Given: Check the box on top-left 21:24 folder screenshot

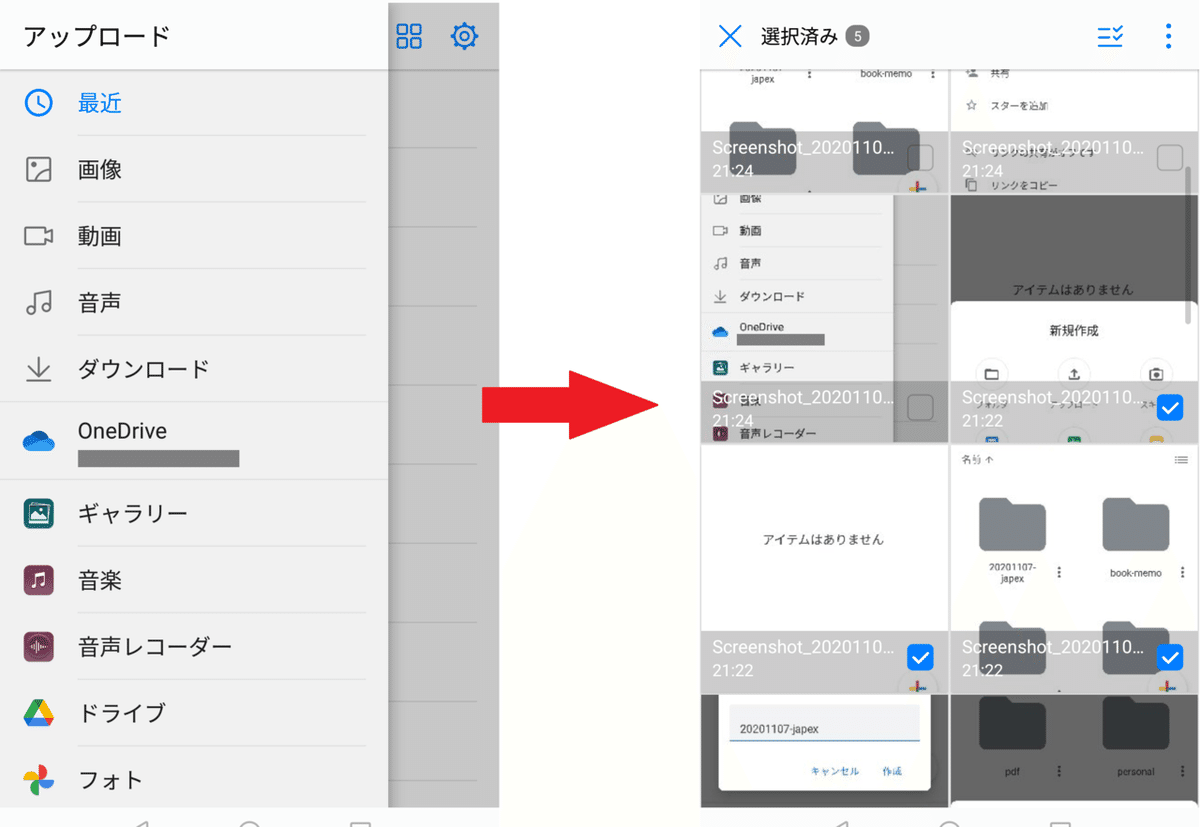Looking at the screenshot, I should [920, 158].
